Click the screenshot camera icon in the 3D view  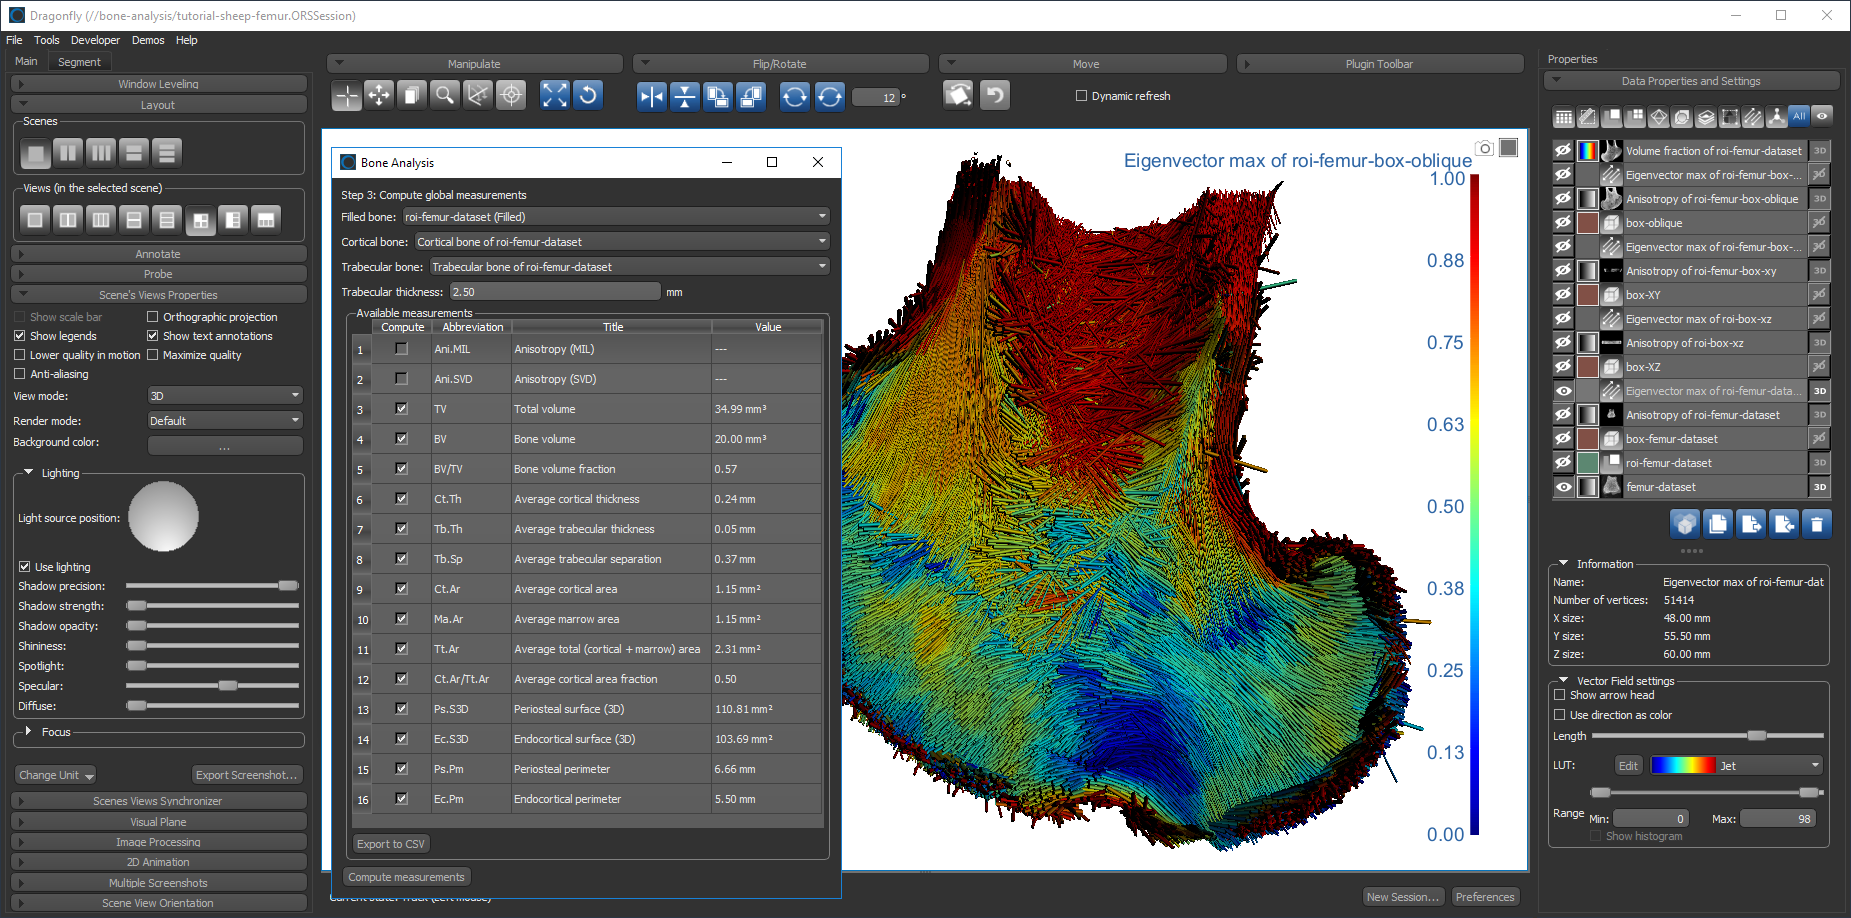click(1485, 148)
